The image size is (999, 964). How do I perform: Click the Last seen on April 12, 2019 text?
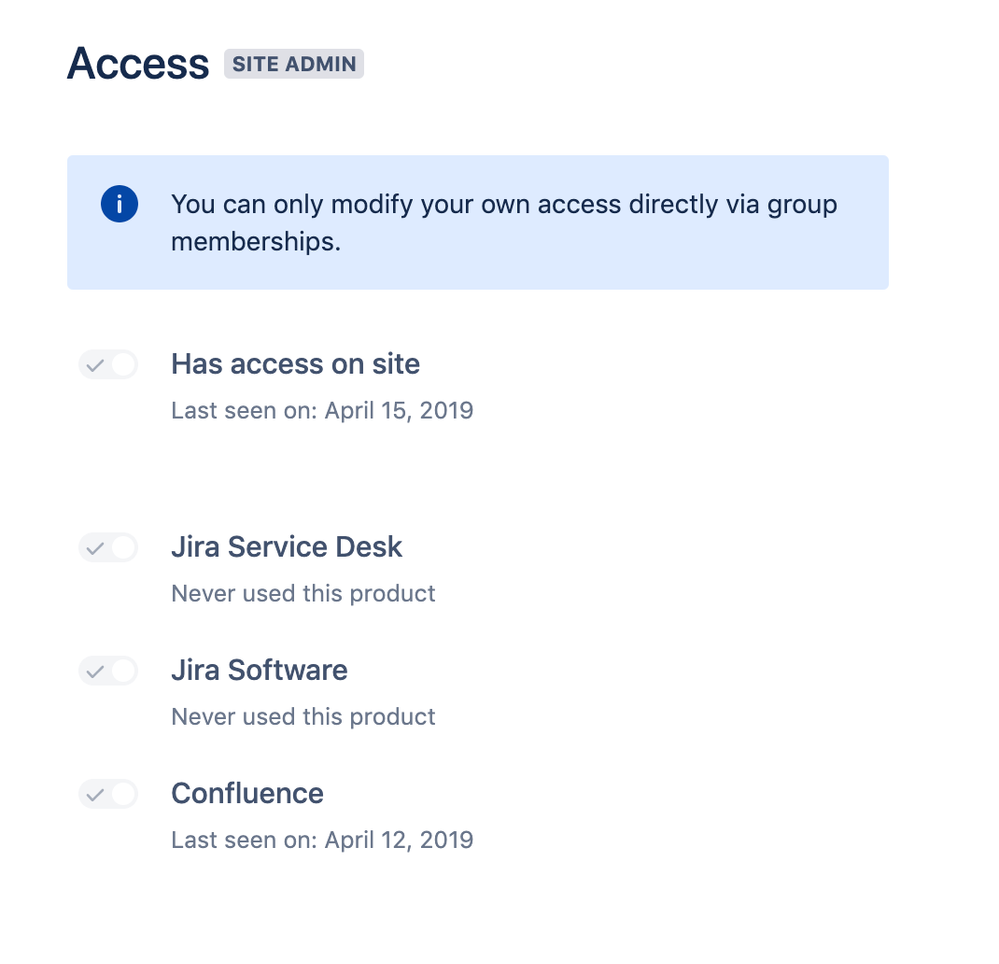[x=322, y=840]
